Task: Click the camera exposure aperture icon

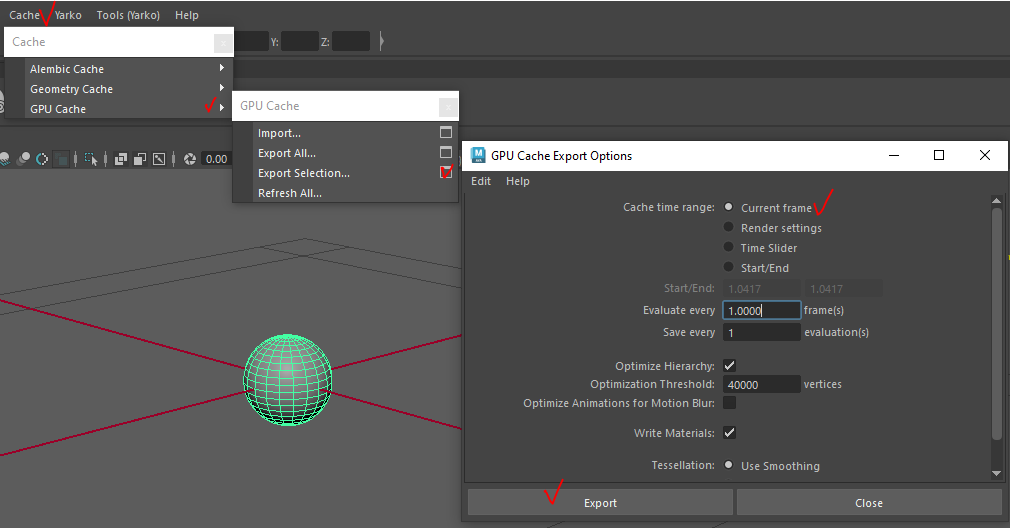Action: 189,159
